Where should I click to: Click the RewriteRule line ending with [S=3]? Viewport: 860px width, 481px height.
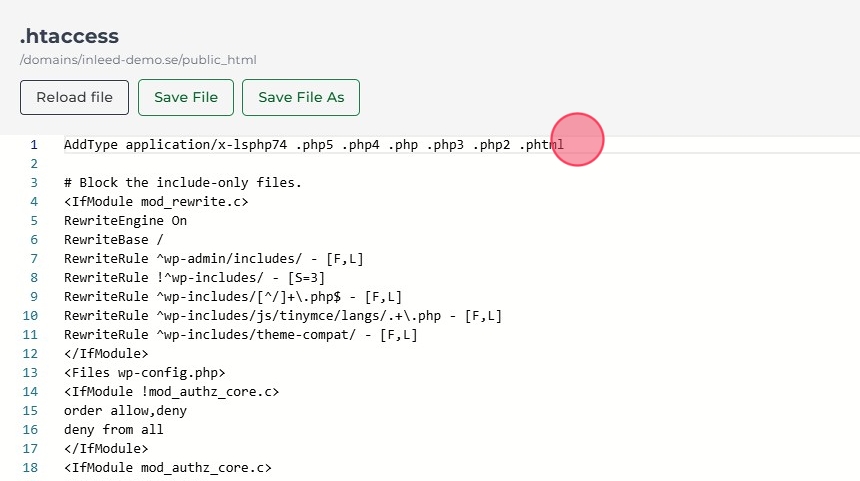pos(194,278)
